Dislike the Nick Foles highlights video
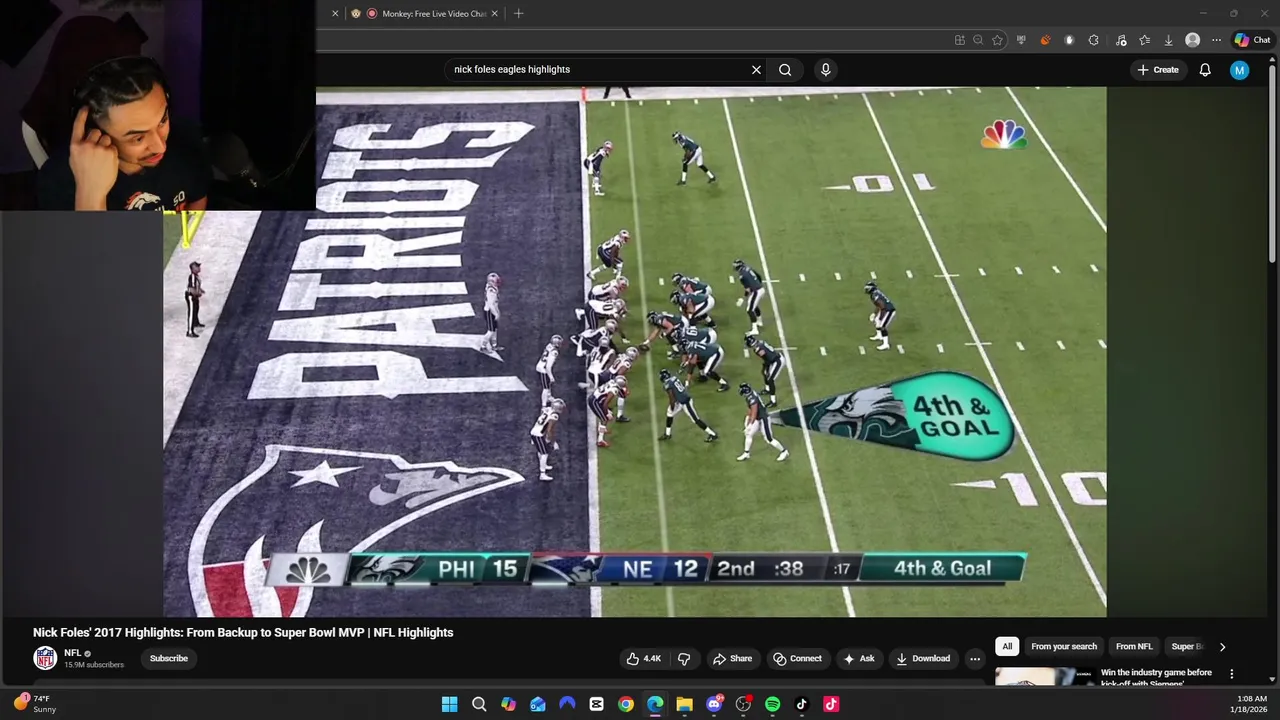The image size is (1280, 720). (684, 658)
